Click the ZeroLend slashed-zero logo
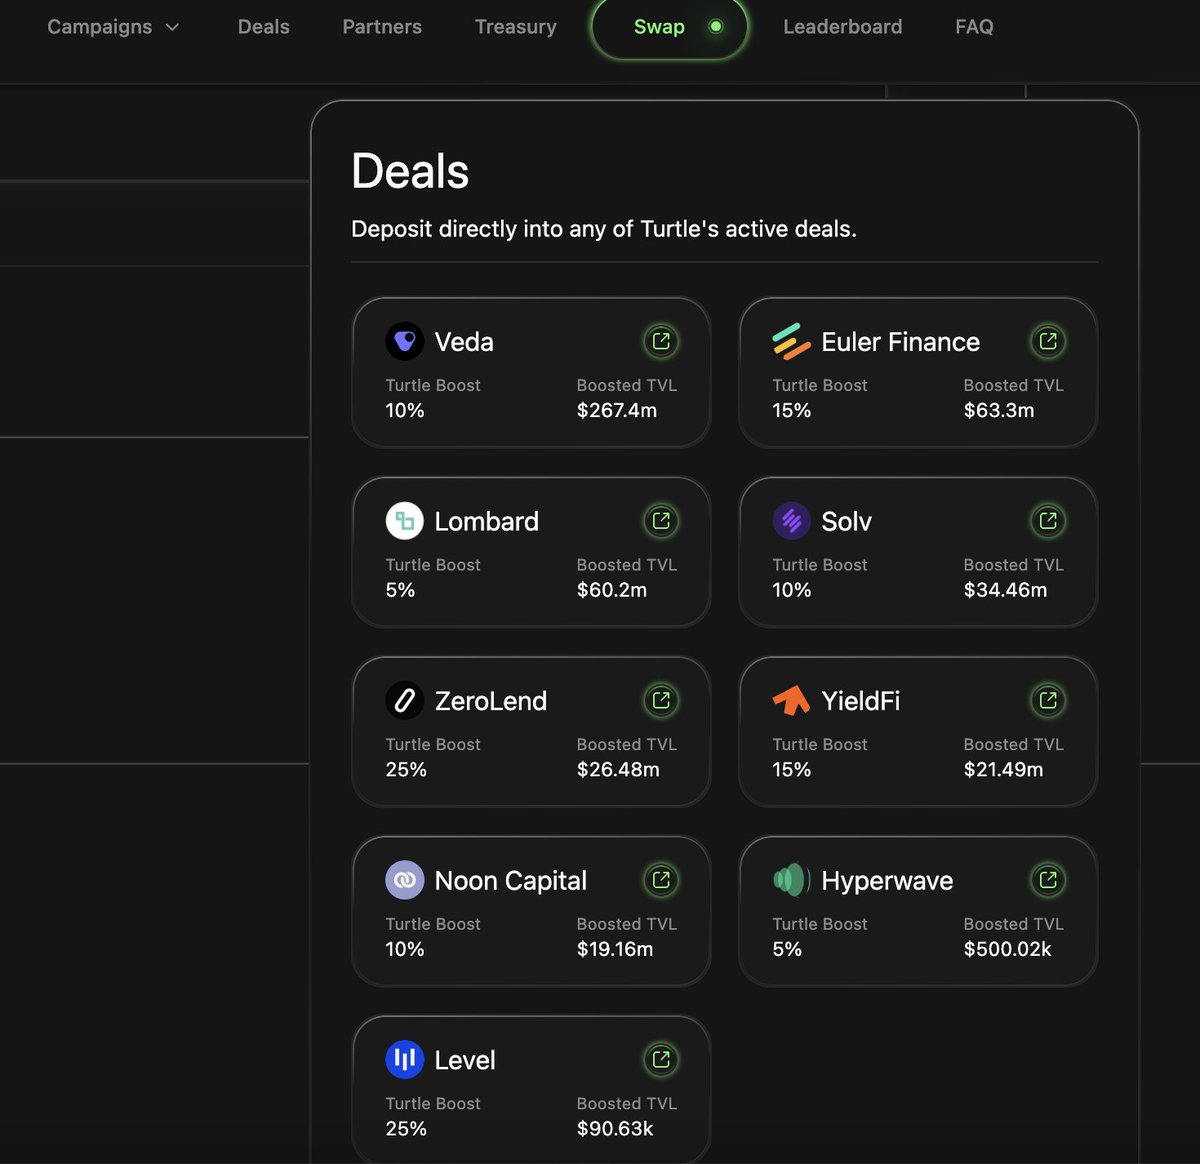 405,700
